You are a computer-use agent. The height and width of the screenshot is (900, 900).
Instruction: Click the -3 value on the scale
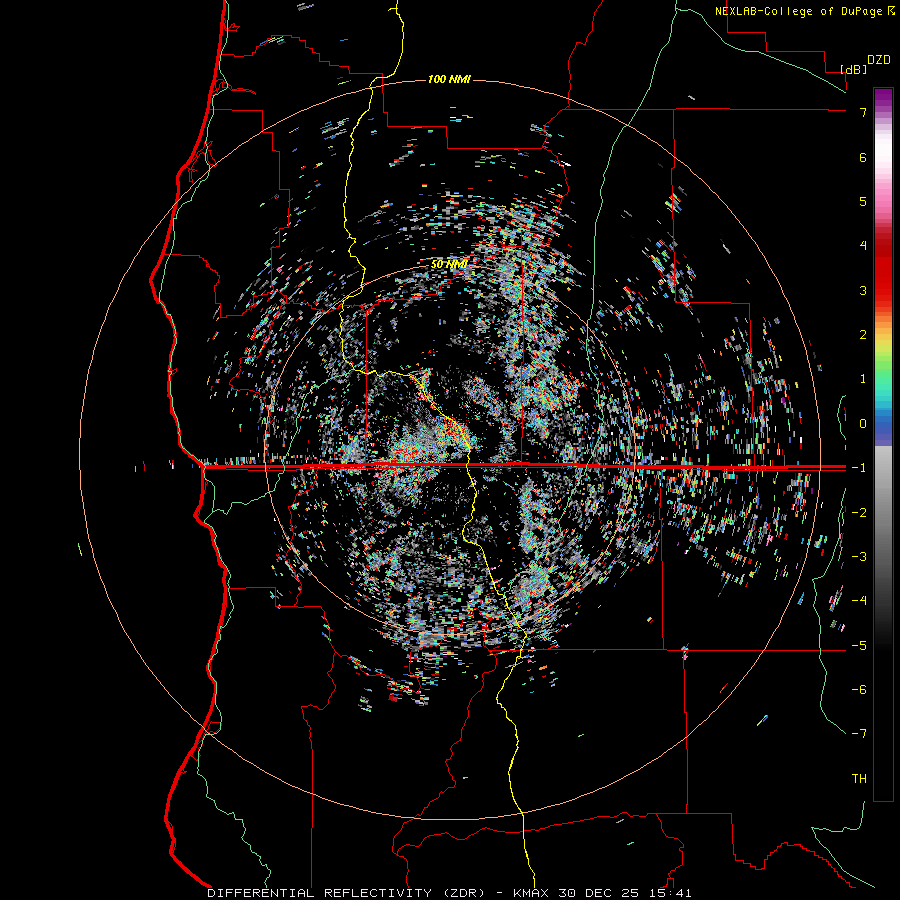tap(859, 557)
